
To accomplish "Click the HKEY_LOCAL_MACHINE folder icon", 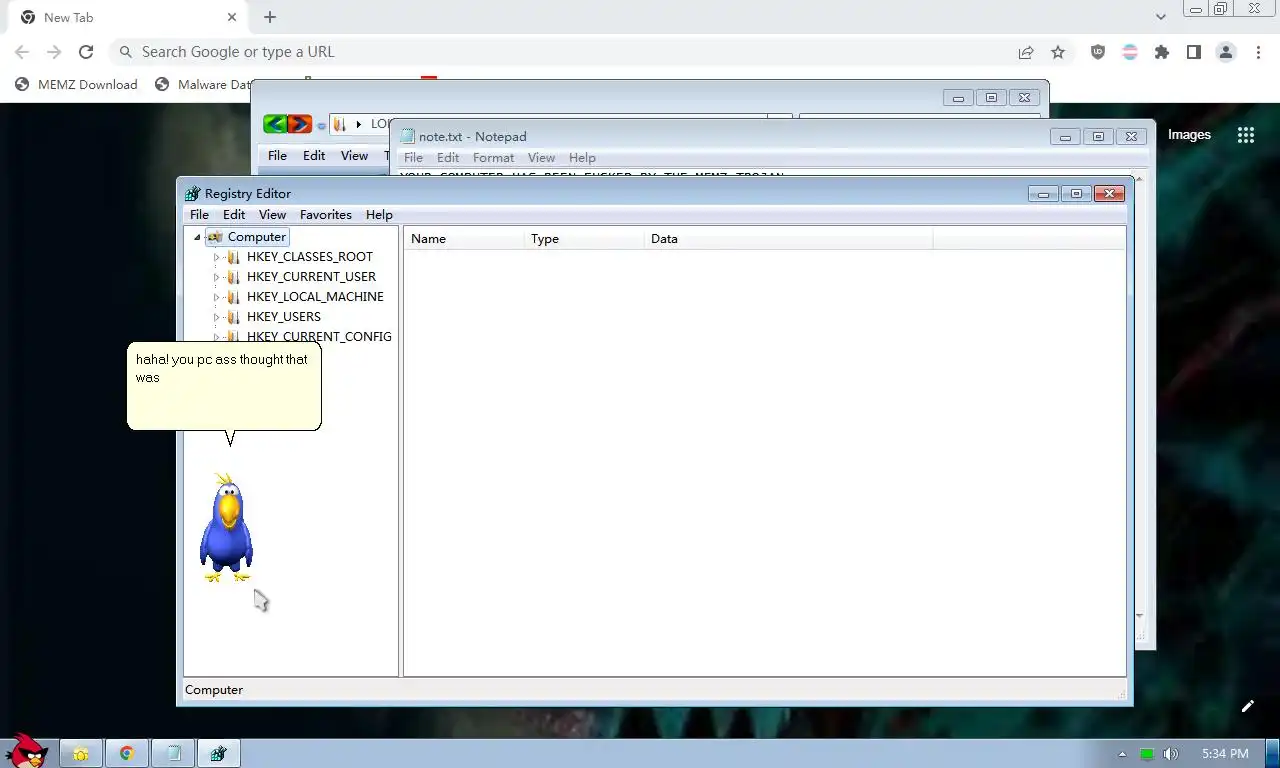I will (233, 297).
